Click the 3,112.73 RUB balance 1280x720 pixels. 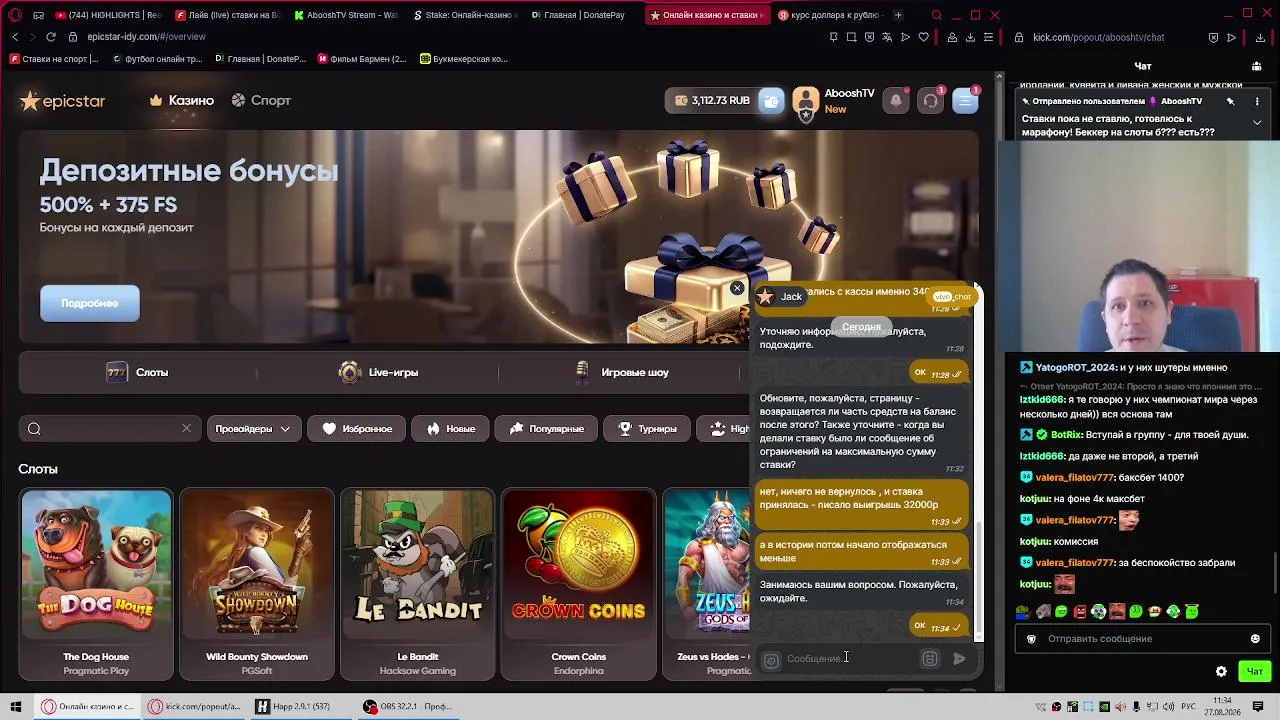[x=712, y=101]
